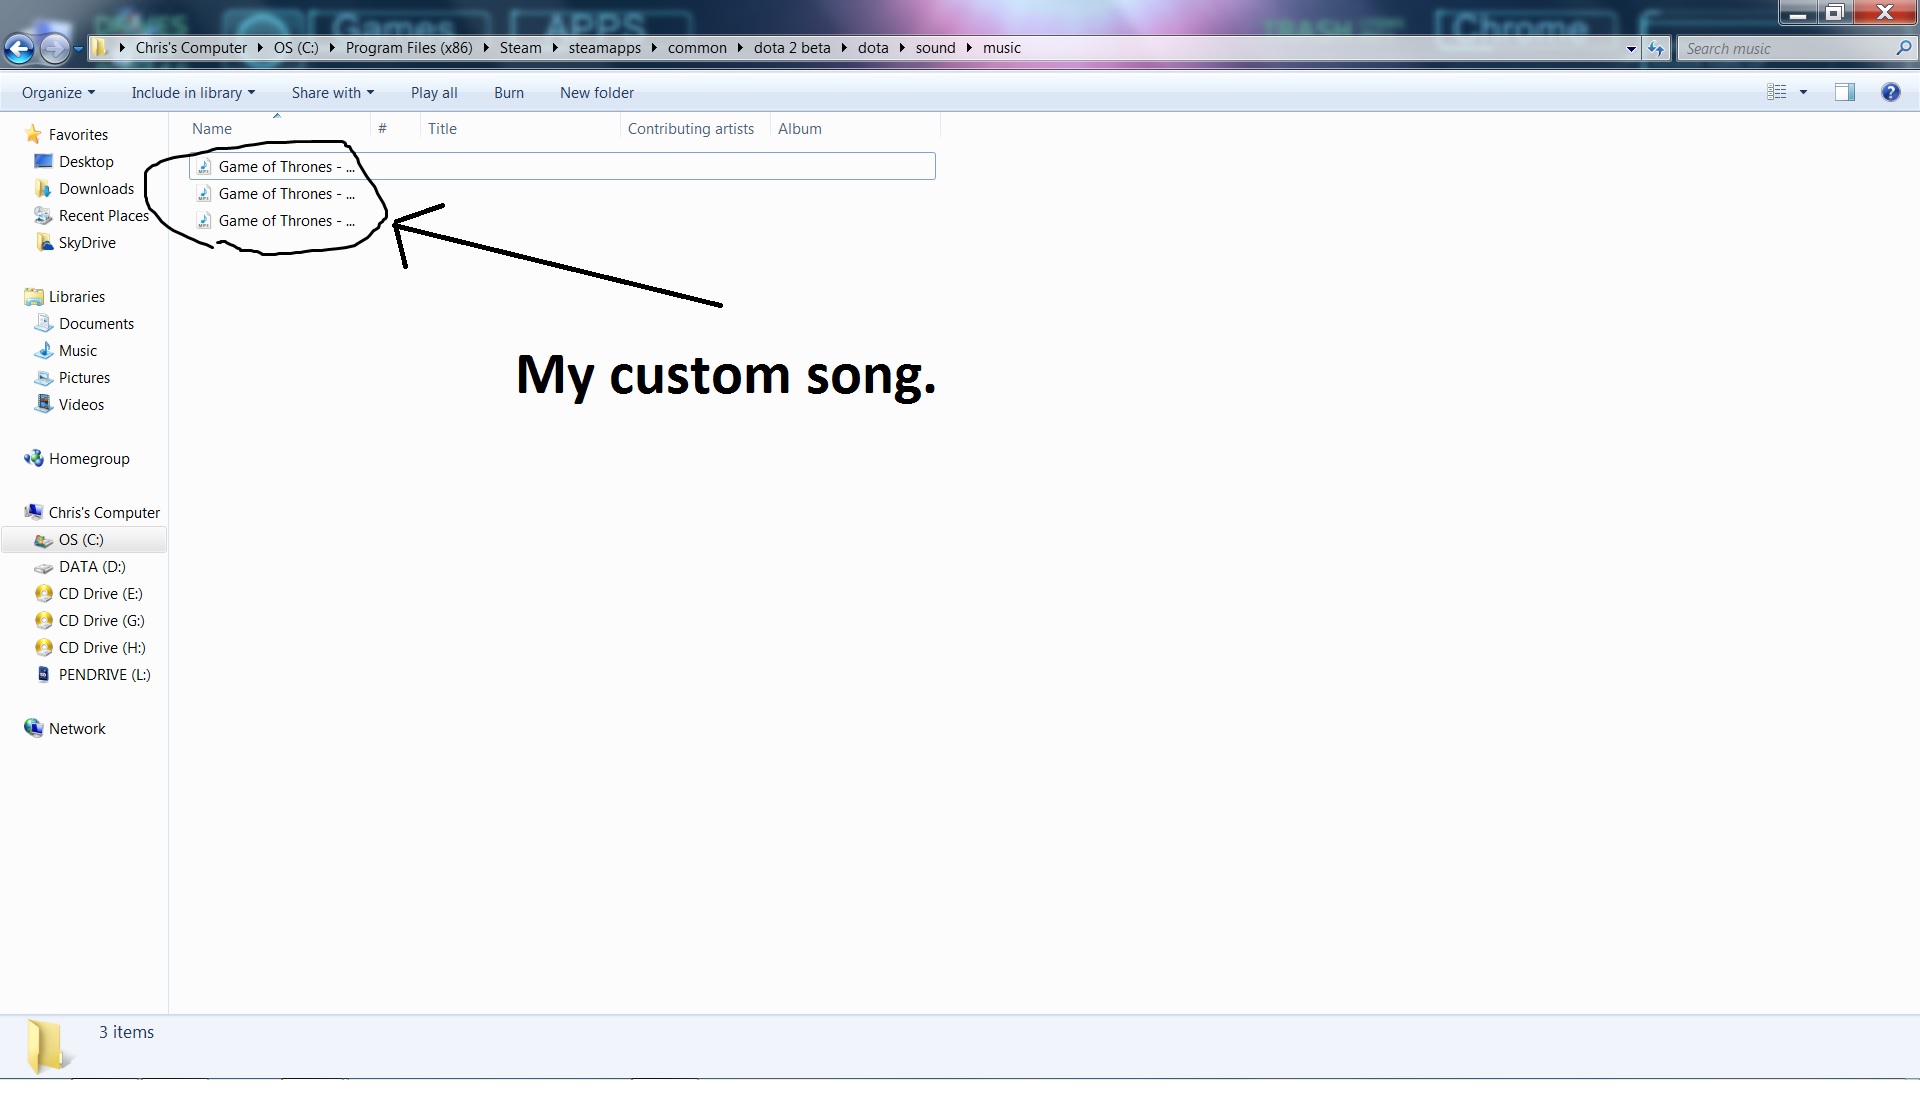Select the Homegroup item
The height and width of the screenshot is (1100, 1920).
(x=89, y=459)
